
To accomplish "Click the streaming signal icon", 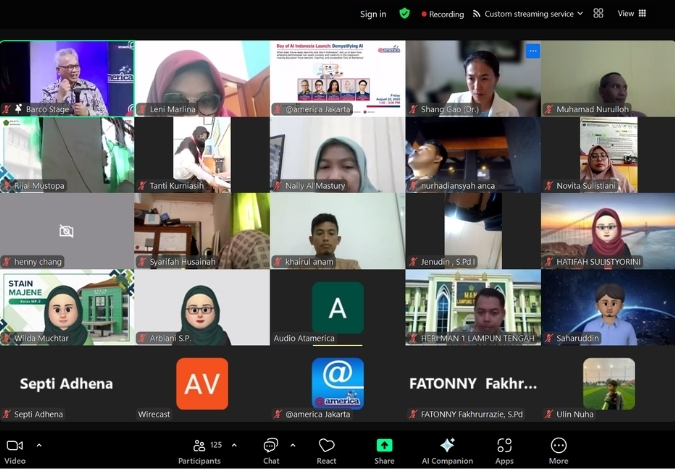I will pos(476,14).
